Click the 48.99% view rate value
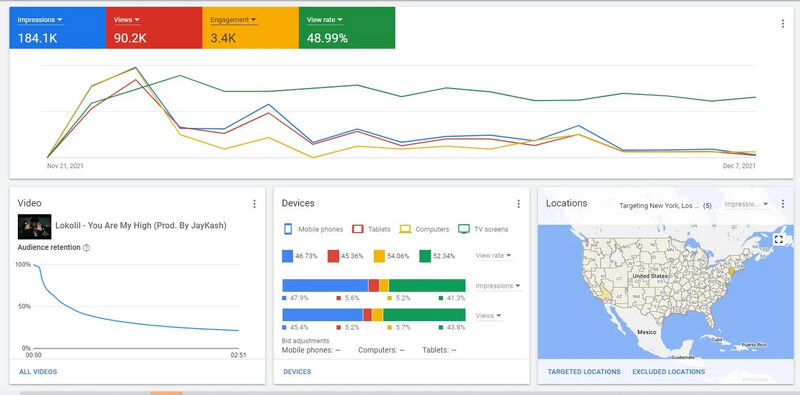This screenshot has width=800, height=395. click(327, 38)
